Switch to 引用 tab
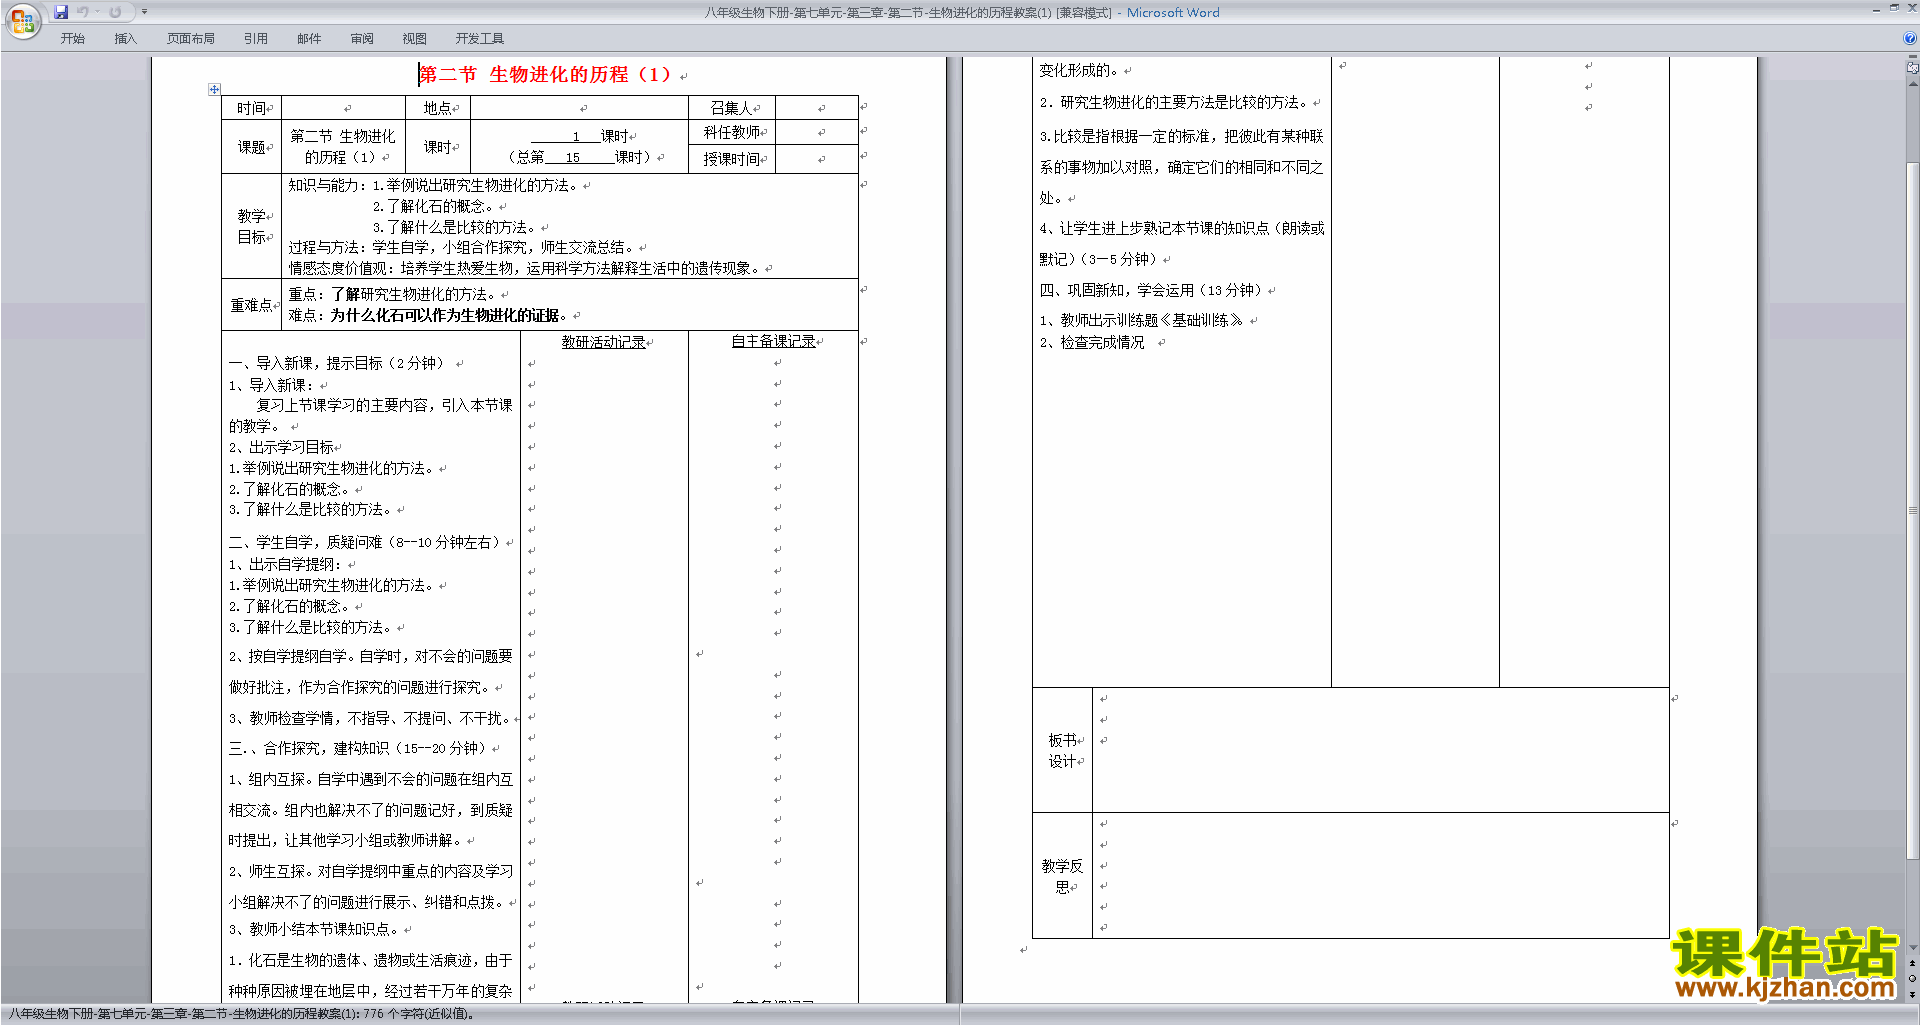The width and height of the screenshot is (1920, 1025). coord(255,39)
